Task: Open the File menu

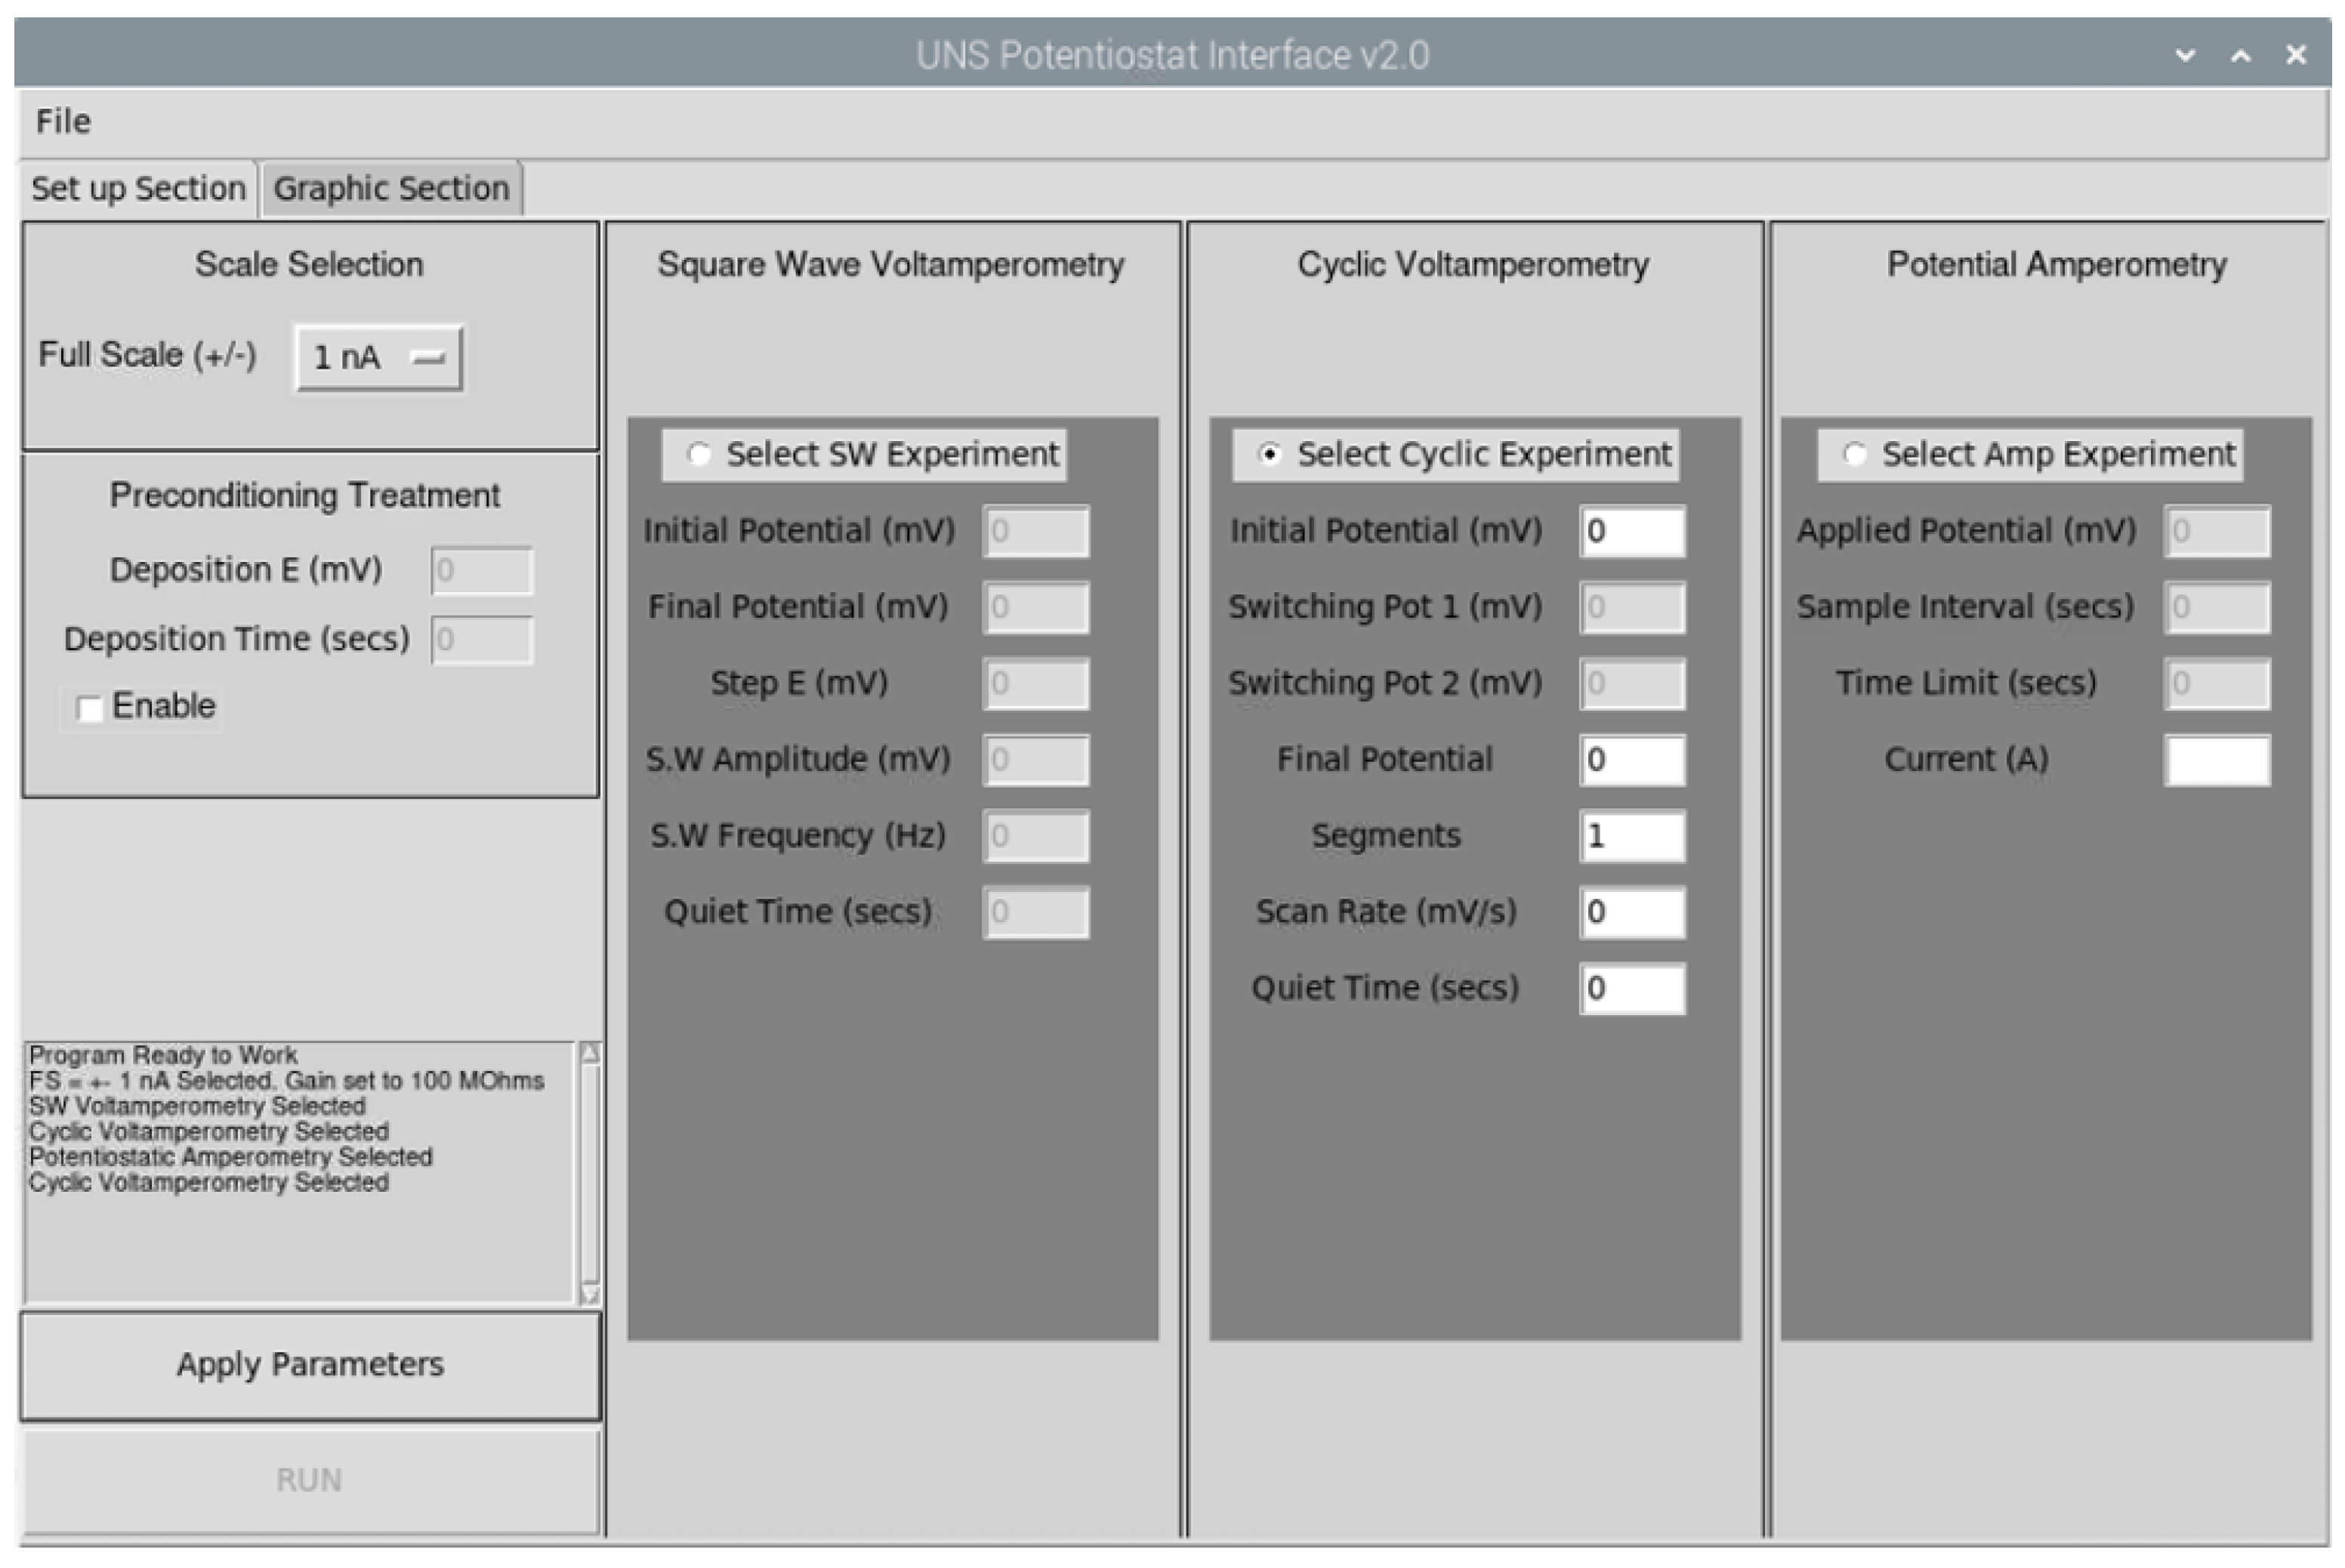Action: (x=63, y=121)
